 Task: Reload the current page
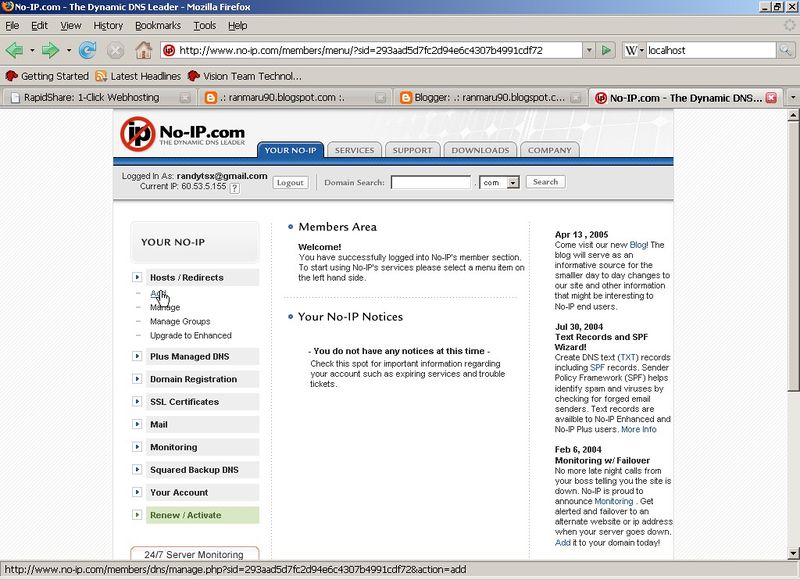pyautogui.click(x=88, y=50)
